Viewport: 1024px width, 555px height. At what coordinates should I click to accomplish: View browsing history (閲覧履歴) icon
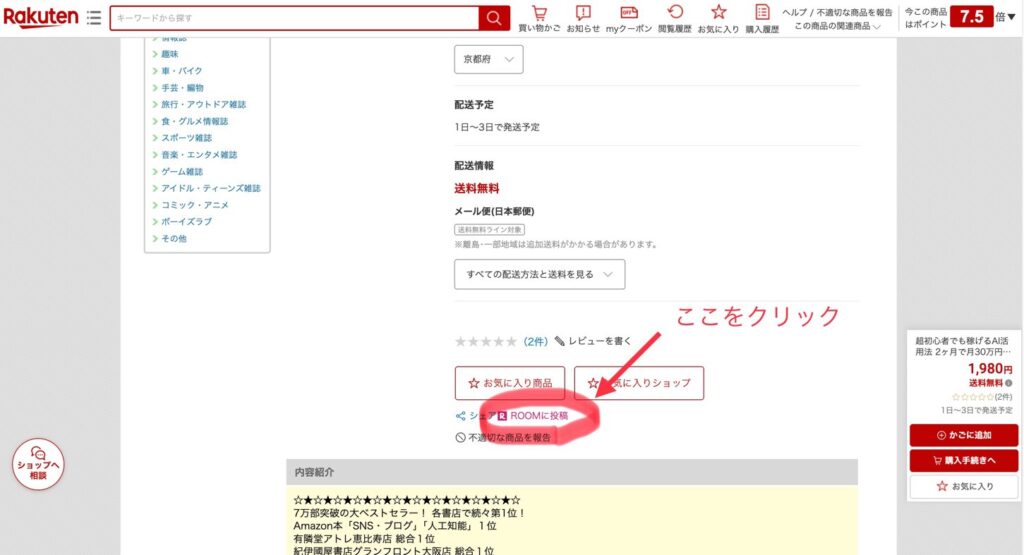[675, 18]
